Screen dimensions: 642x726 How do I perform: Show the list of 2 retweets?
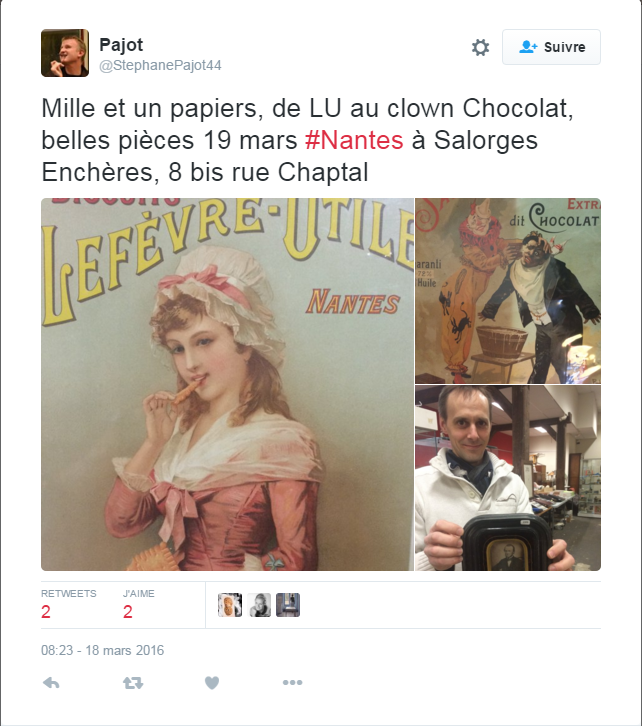click(69, 605)
